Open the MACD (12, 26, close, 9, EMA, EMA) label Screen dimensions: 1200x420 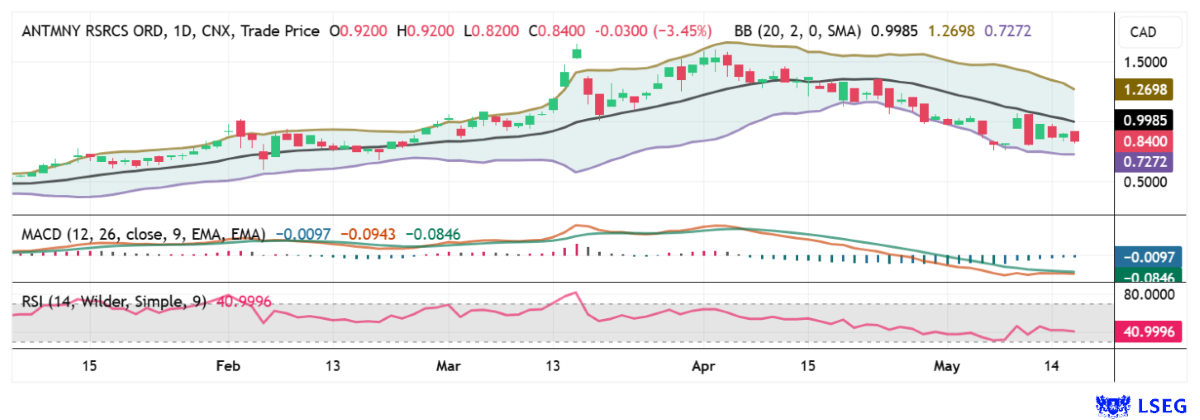[x=143, y=234]
